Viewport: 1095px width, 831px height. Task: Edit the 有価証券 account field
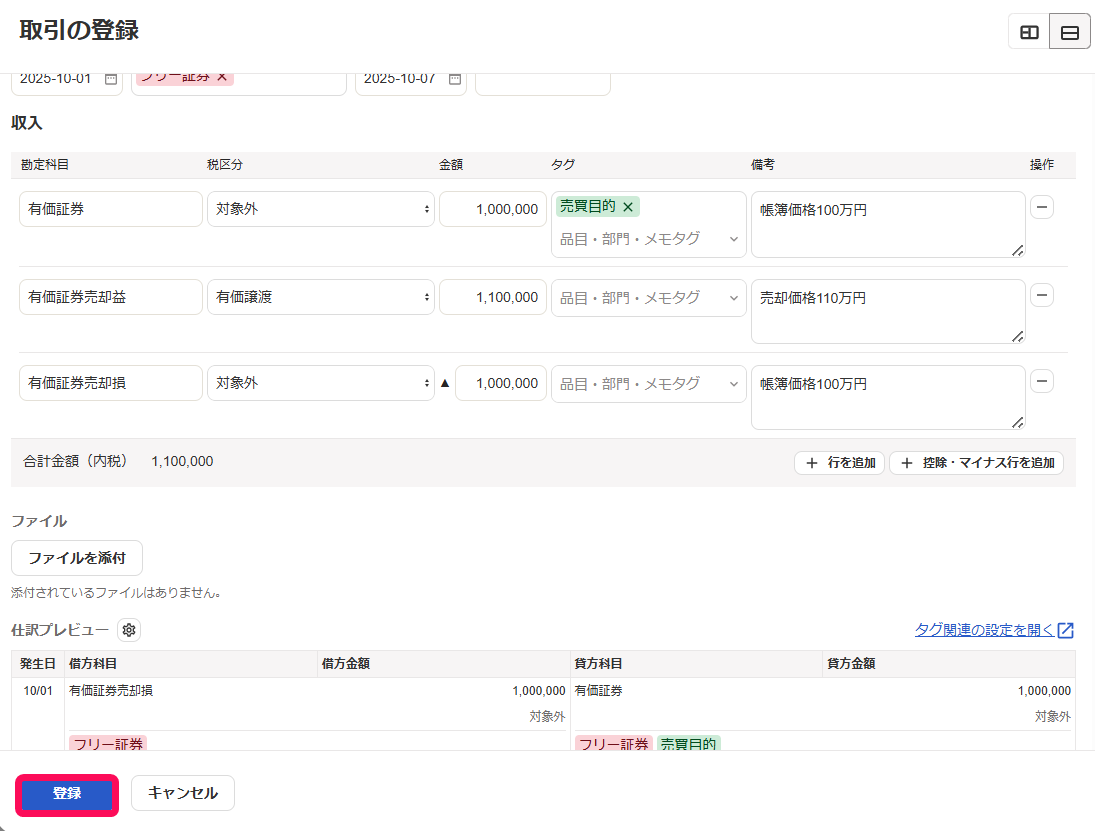point(110,209)
